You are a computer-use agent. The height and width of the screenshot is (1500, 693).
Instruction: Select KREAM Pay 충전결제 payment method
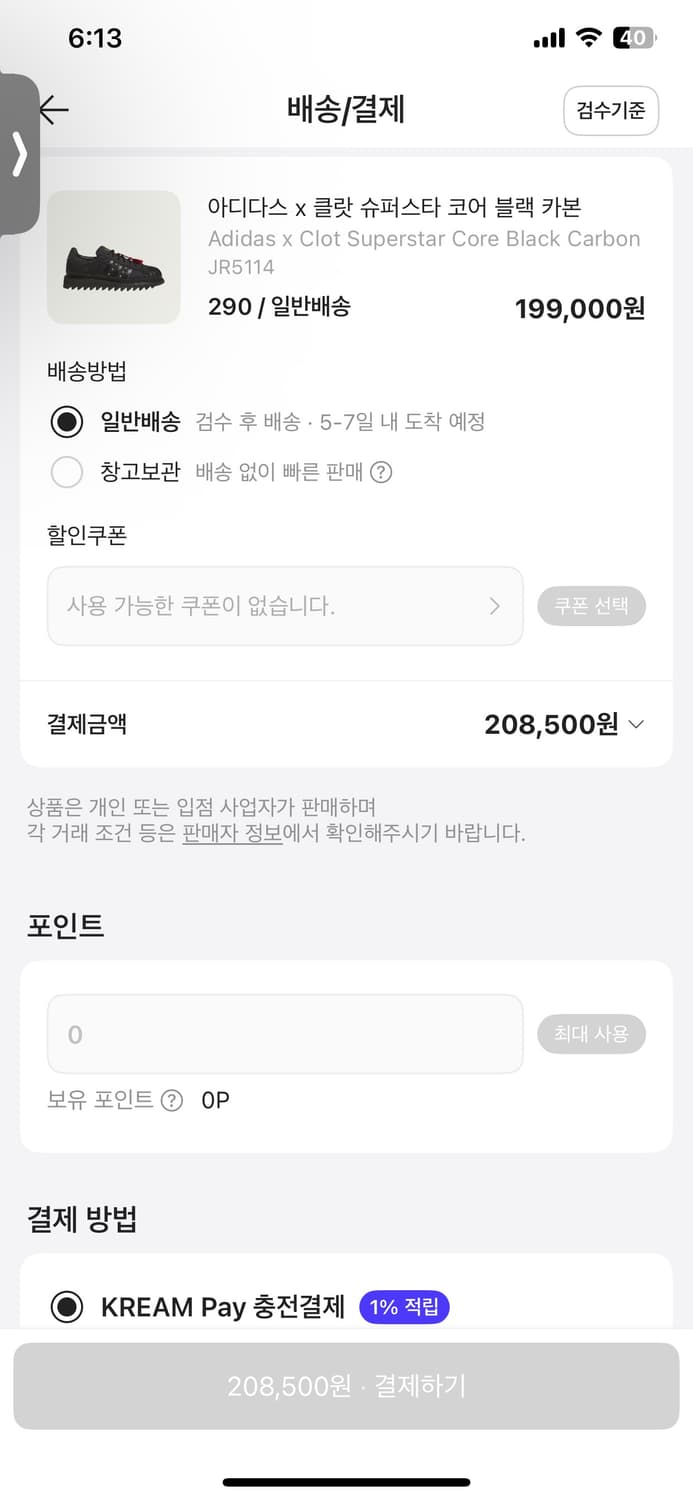click(x=67, y=1306)
